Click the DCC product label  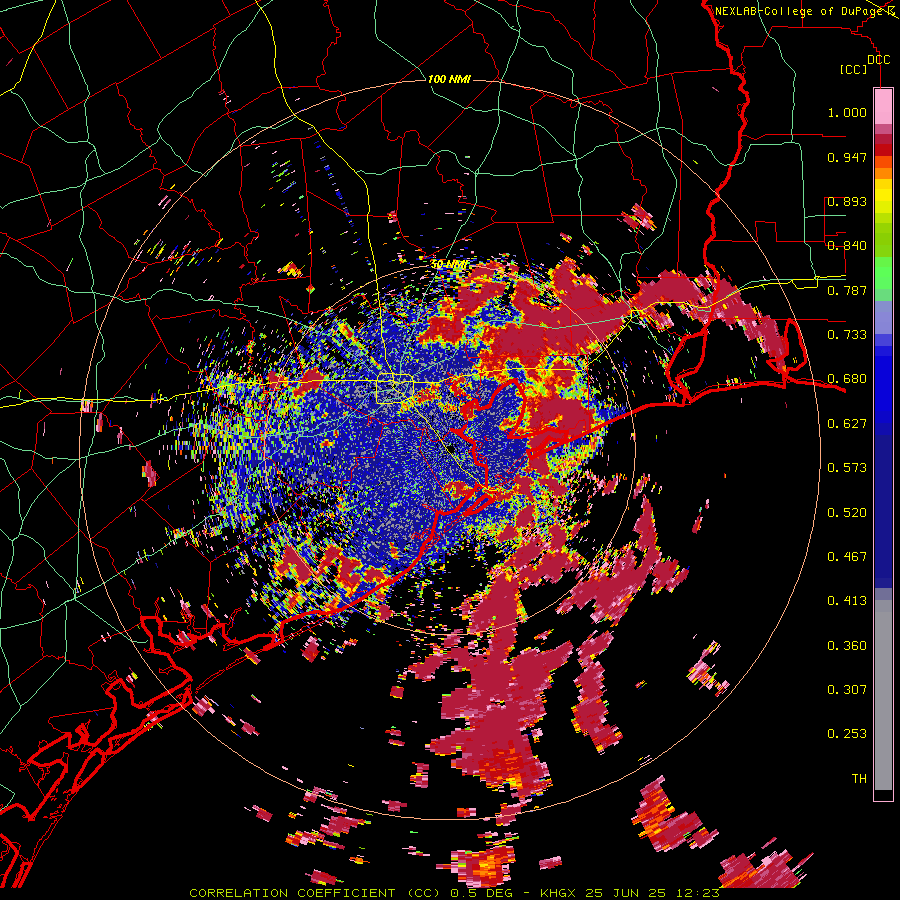(878, 59)
